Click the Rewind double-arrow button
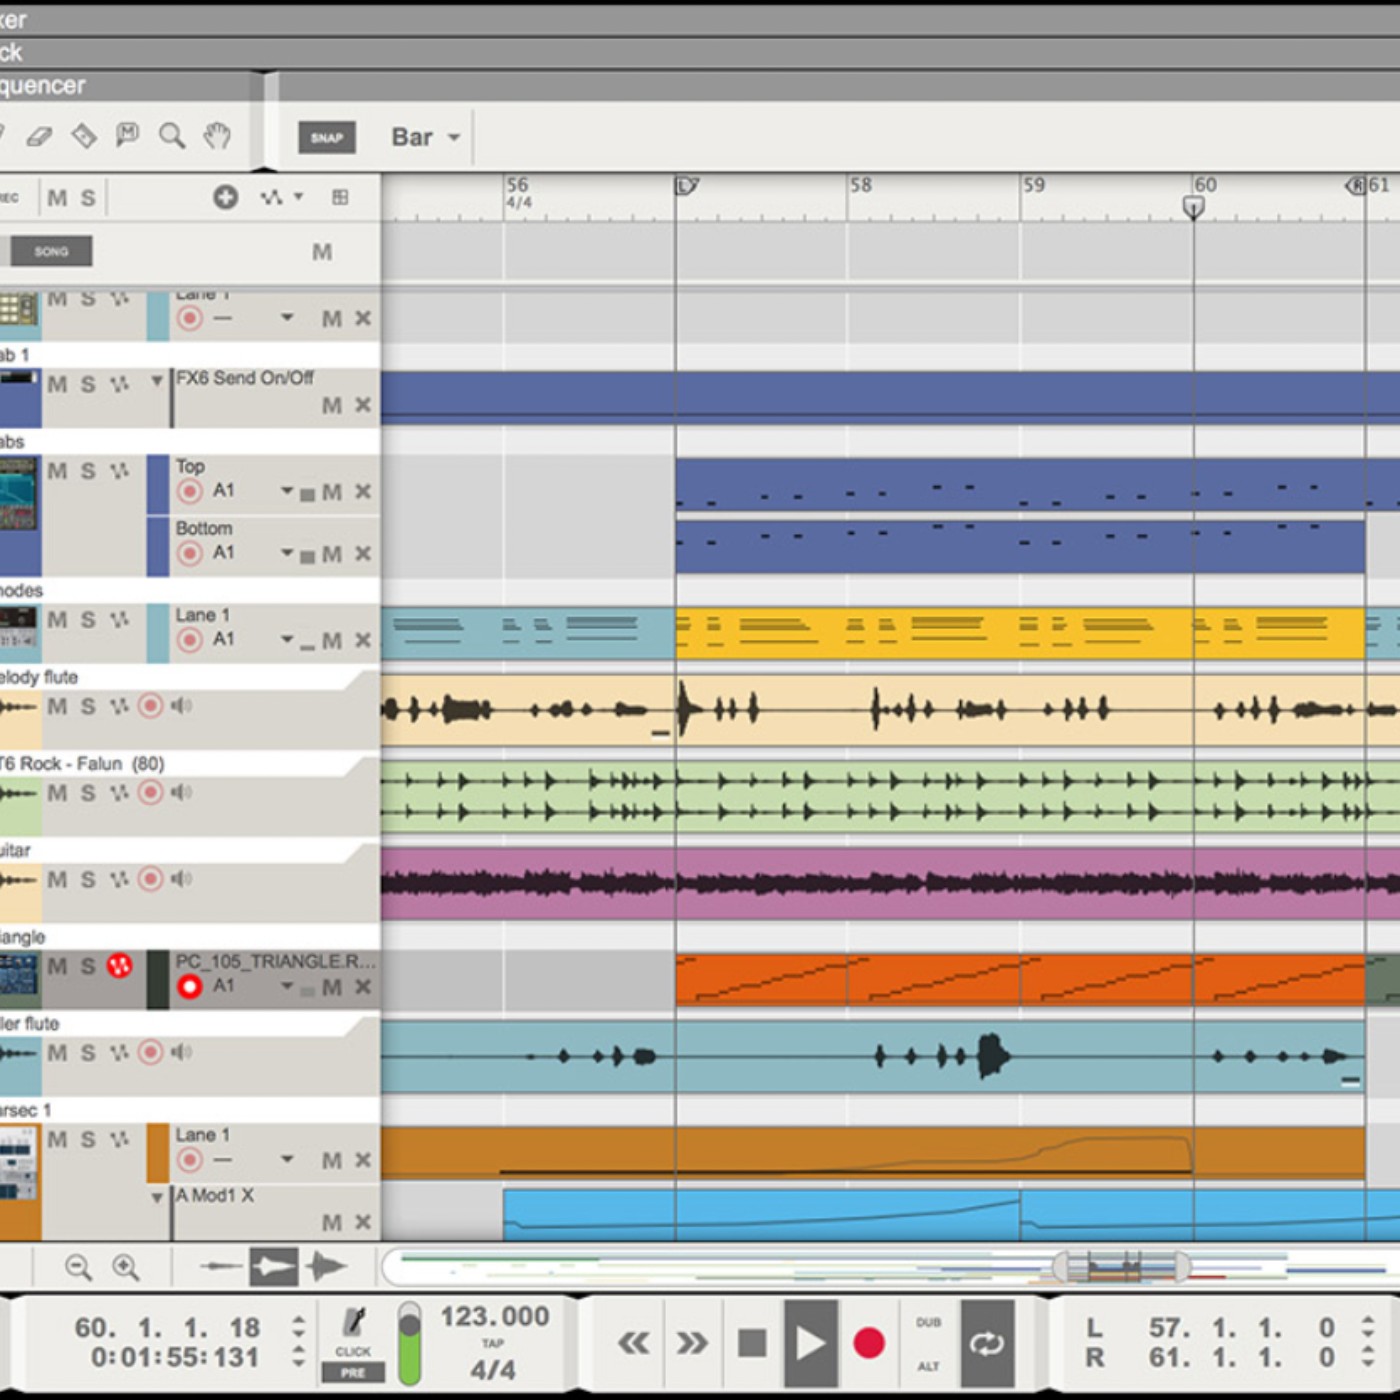The height and width of the screenshot is (1400, 1400). pos(633,1343)
